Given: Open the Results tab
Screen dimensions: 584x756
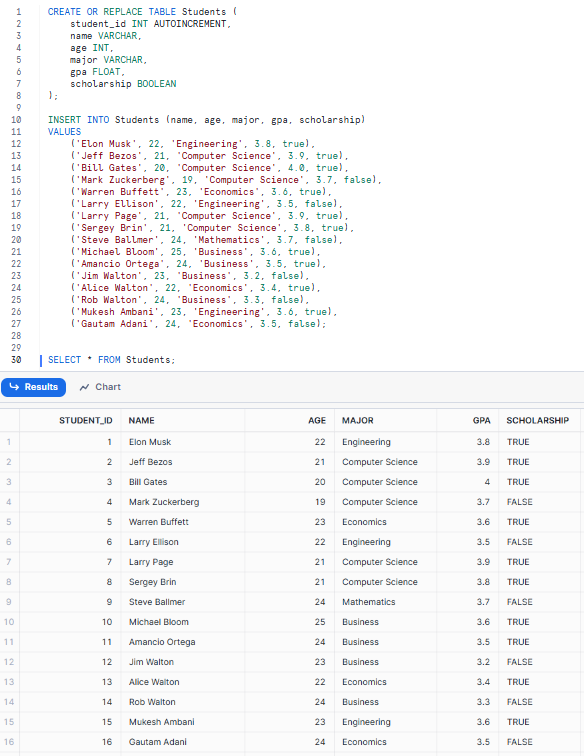Looking at the screenshot, I should 33,387.
